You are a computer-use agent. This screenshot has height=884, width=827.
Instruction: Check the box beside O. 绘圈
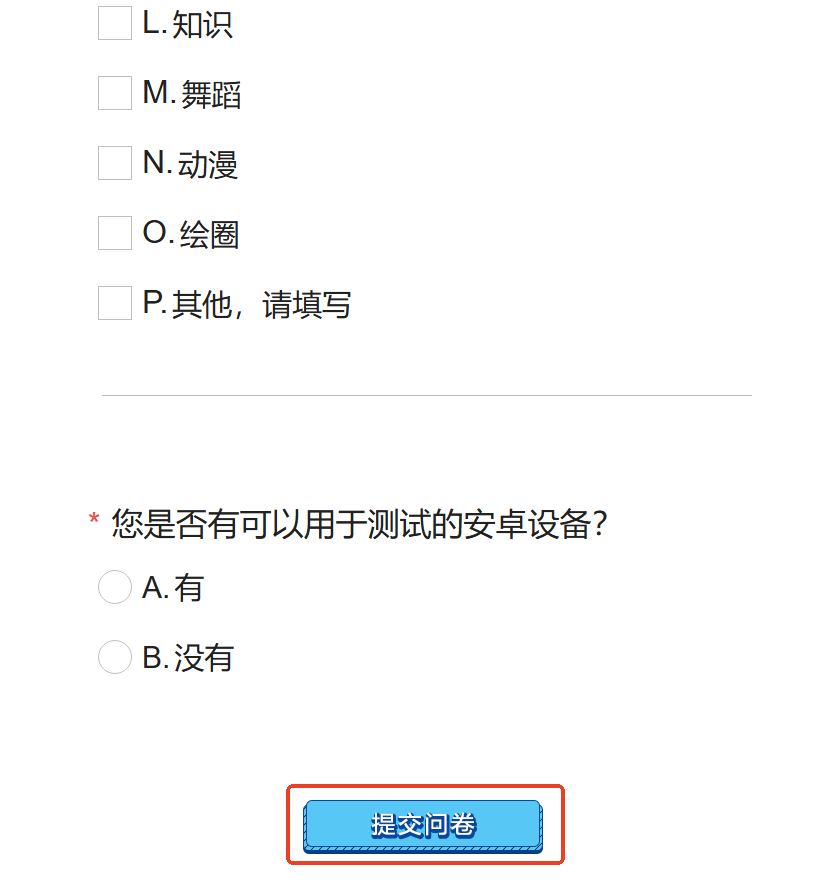(x=115, y=233)
